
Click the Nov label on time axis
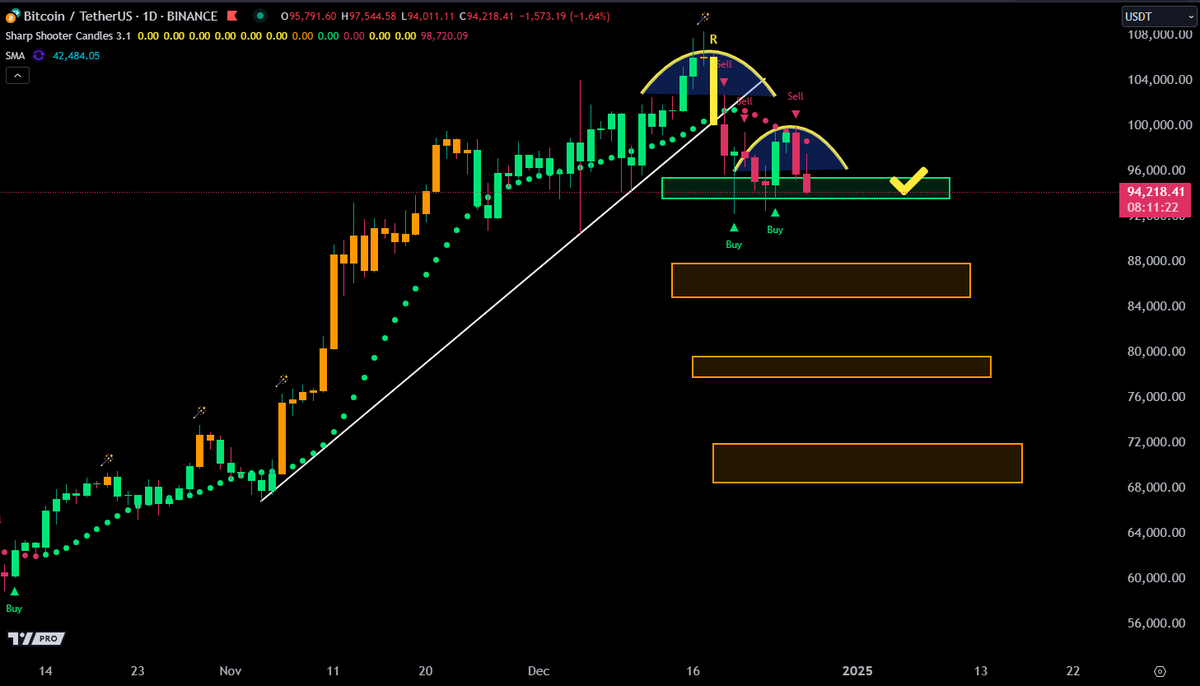[231, 671]
